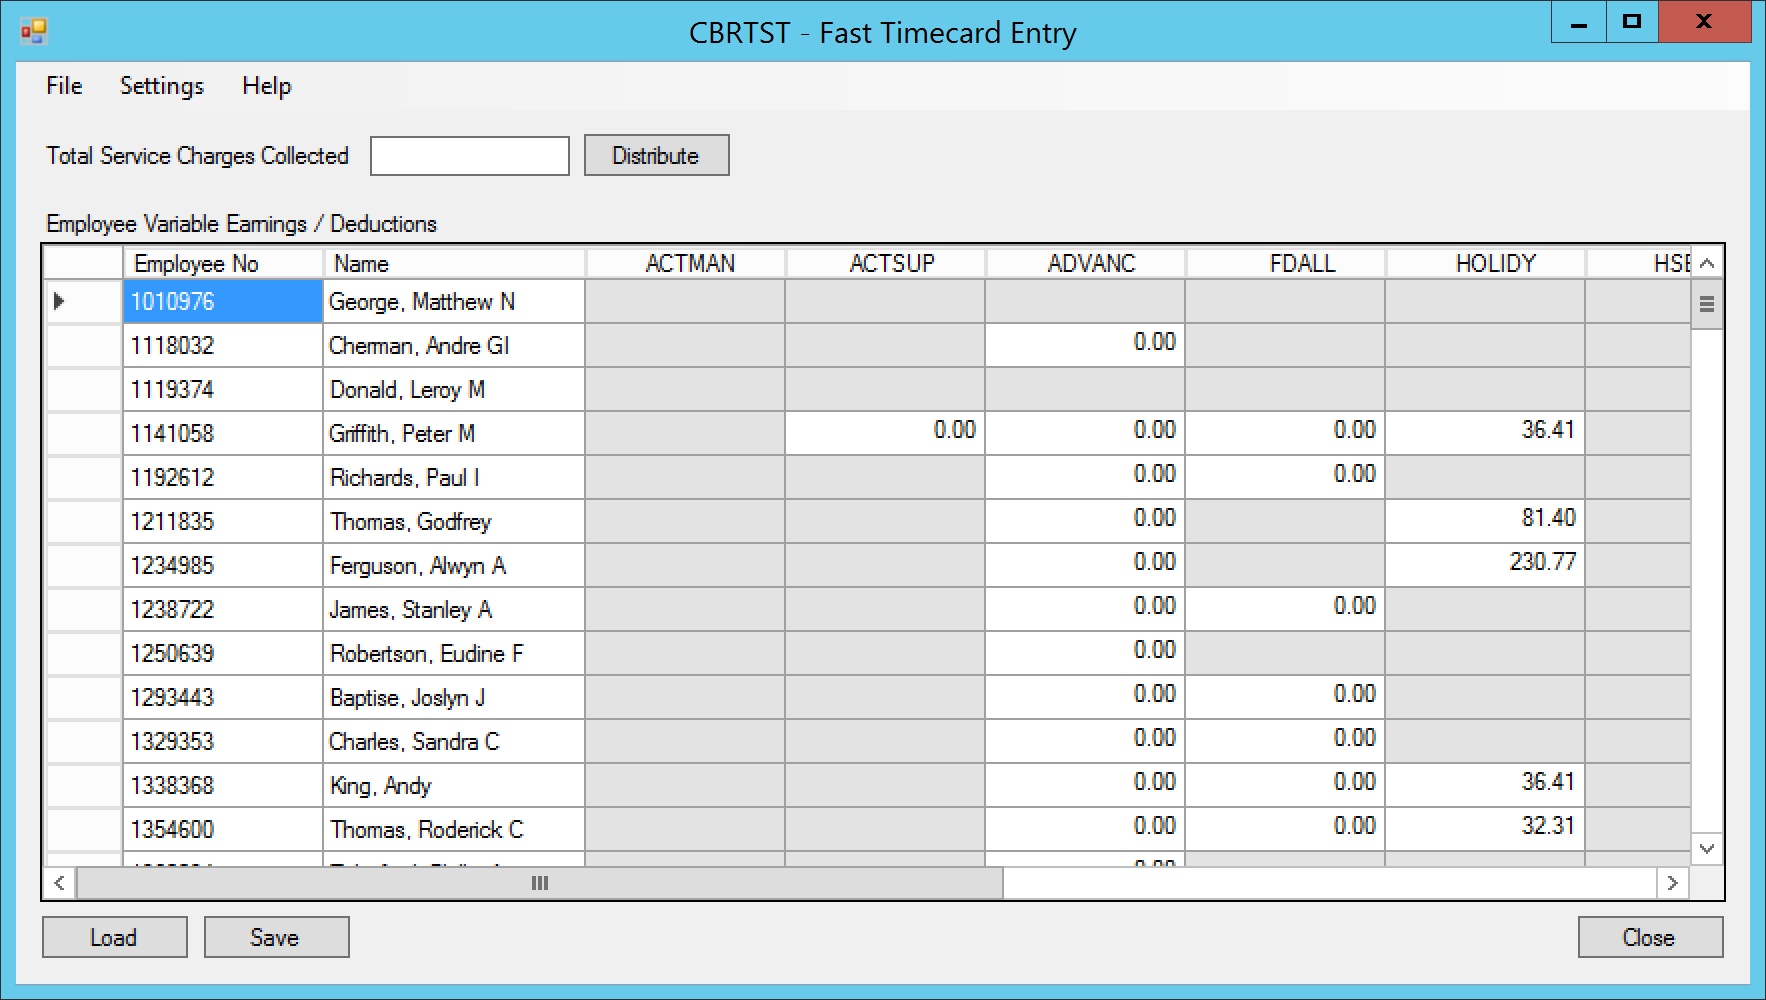Click Richards' FDALL cell showing 0.00
Screen dimensions: 1766x1000
(x=1285, y=477)
